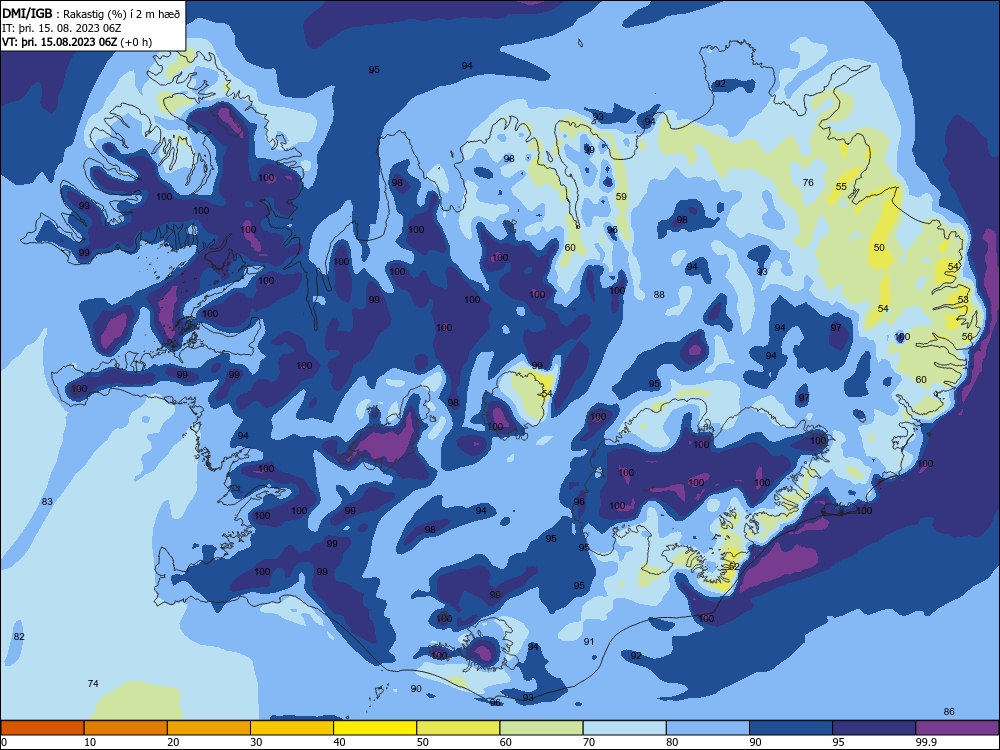The image size is (1000, 750).
Task: Click the orange 10–20 legend swatch
Action: pos(126,728)
